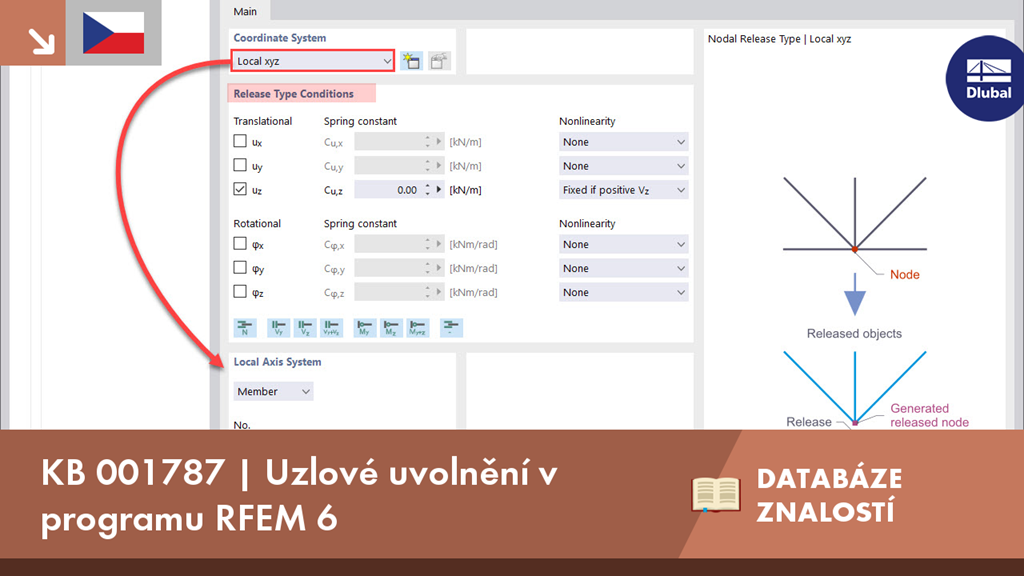
Task: Click the disabled Cu,x spring constant field
Action: 388,142
